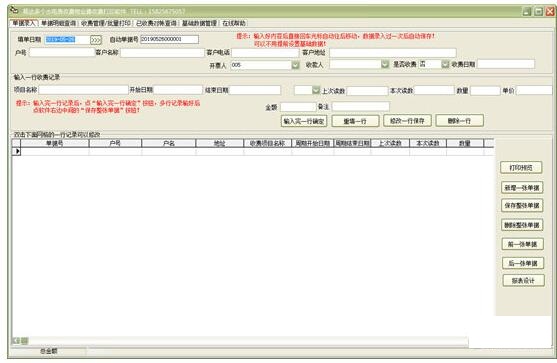
Task: Switch to 基础数据管理 tab
Action: tap(199, 23)
